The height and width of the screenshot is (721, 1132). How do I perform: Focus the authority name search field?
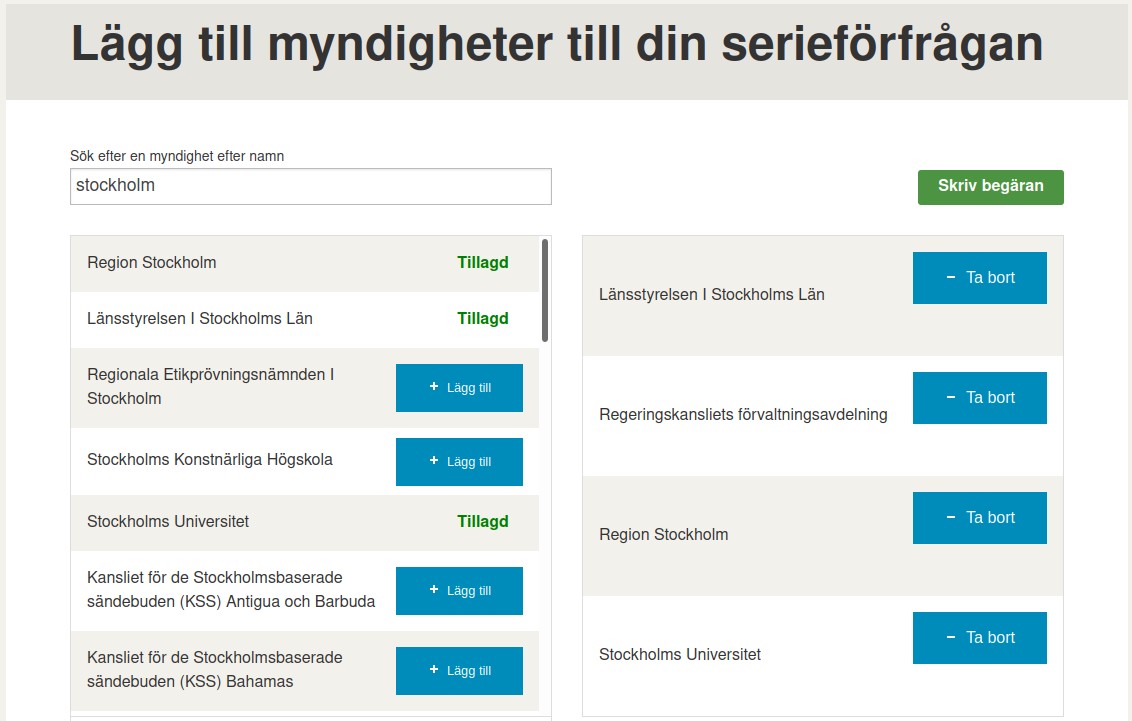(x=310, y=186)
